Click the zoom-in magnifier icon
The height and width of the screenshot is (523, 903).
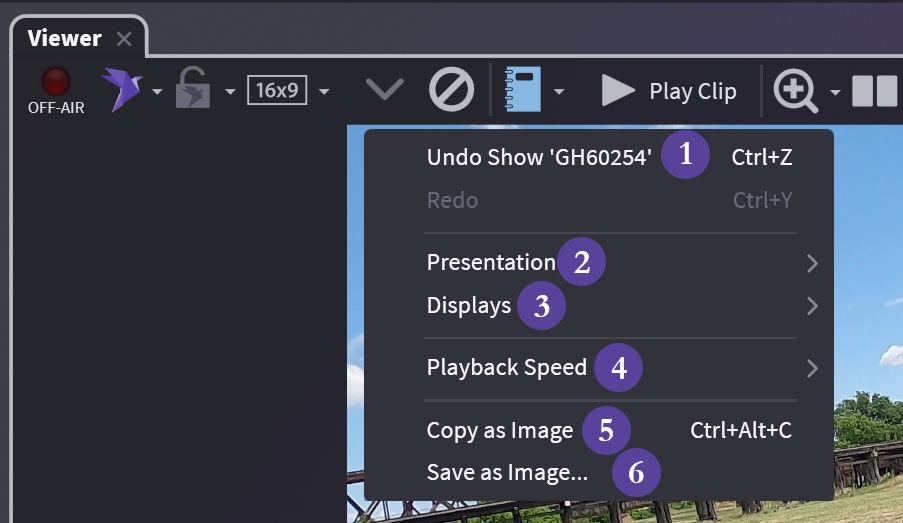(794, 91)
